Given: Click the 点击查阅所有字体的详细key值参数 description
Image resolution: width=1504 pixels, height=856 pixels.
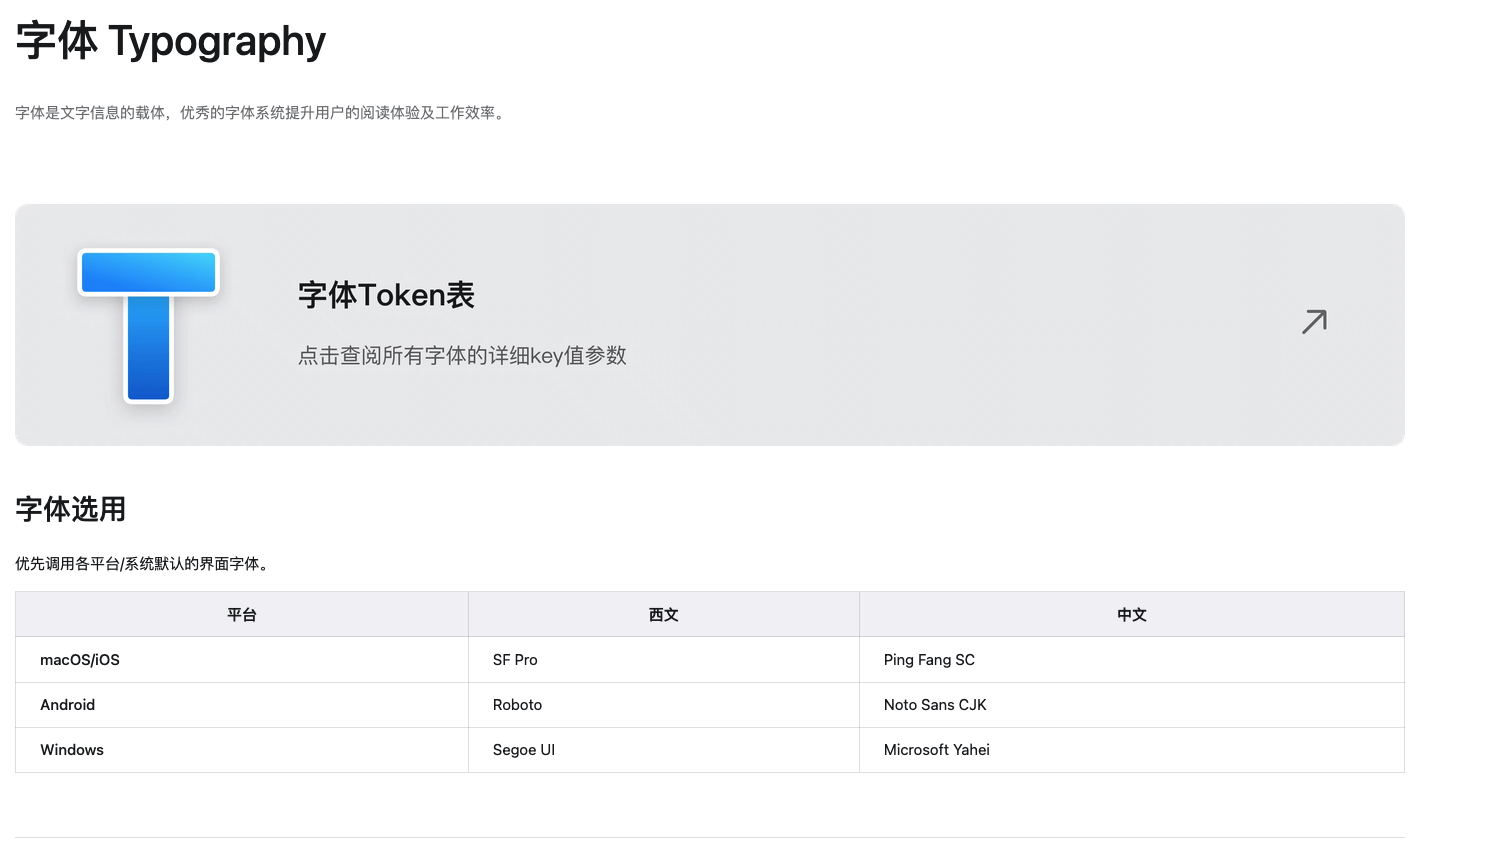Looking at the screenshot, I should [x=462, y=356].
